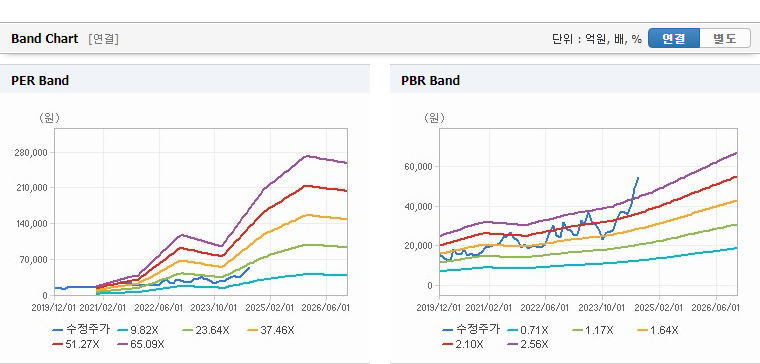Click 2021/02/01 on PER Band x-axis
The height and width of the screenshot is (364, 760).
click(102, 308)
